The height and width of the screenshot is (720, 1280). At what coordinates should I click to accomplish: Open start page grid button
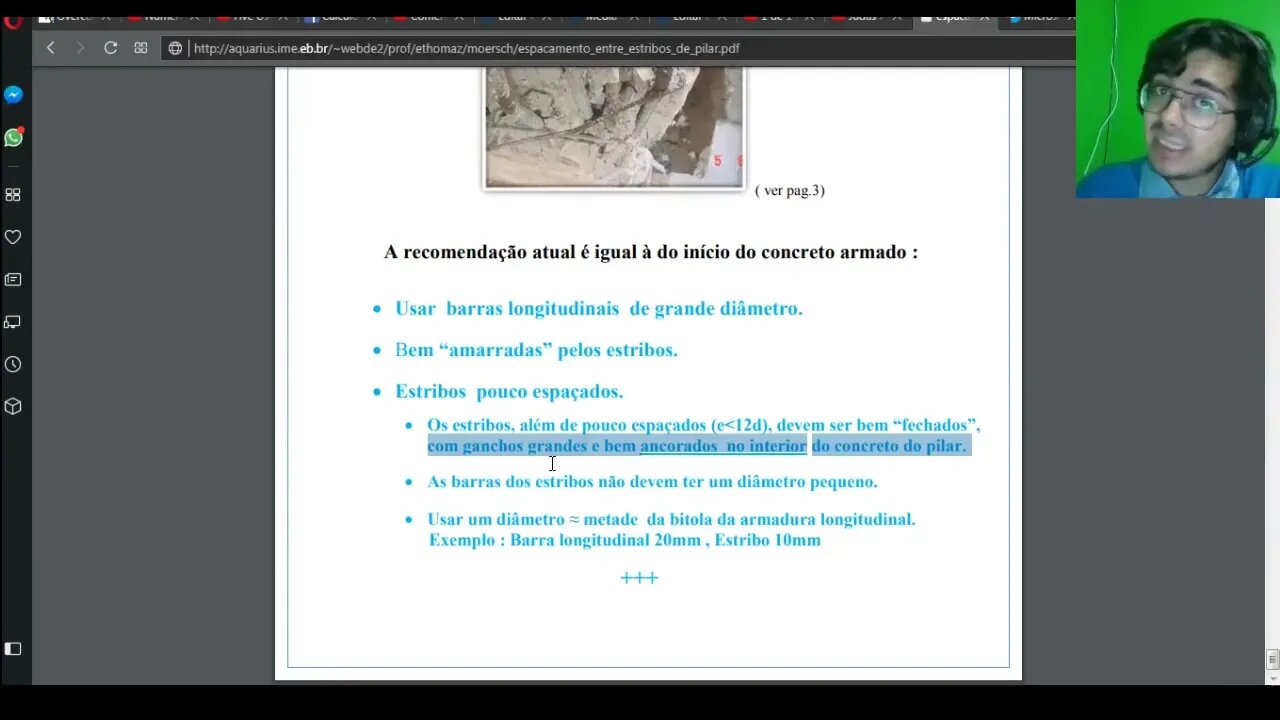(141, 48)
